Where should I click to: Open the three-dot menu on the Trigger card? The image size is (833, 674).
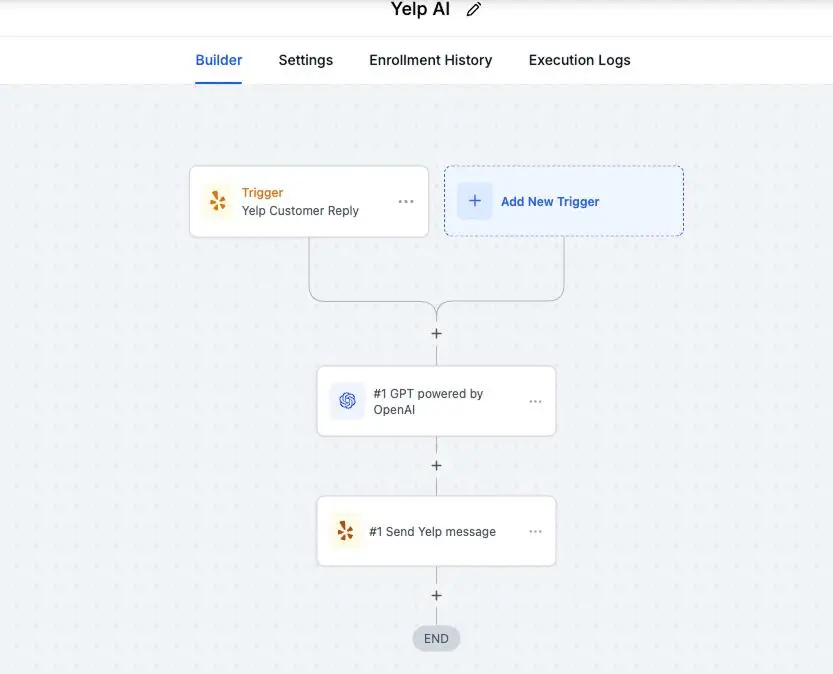406,201
